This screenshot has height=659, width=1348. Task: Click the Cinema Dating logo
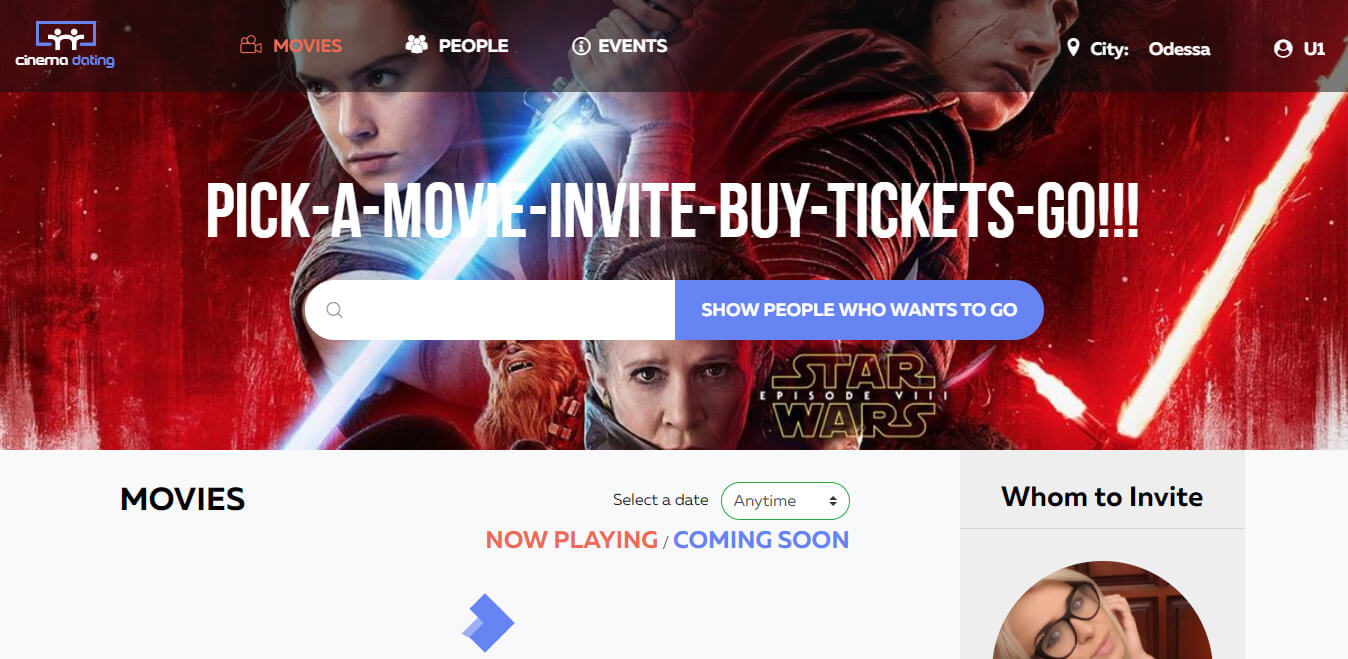65,44
